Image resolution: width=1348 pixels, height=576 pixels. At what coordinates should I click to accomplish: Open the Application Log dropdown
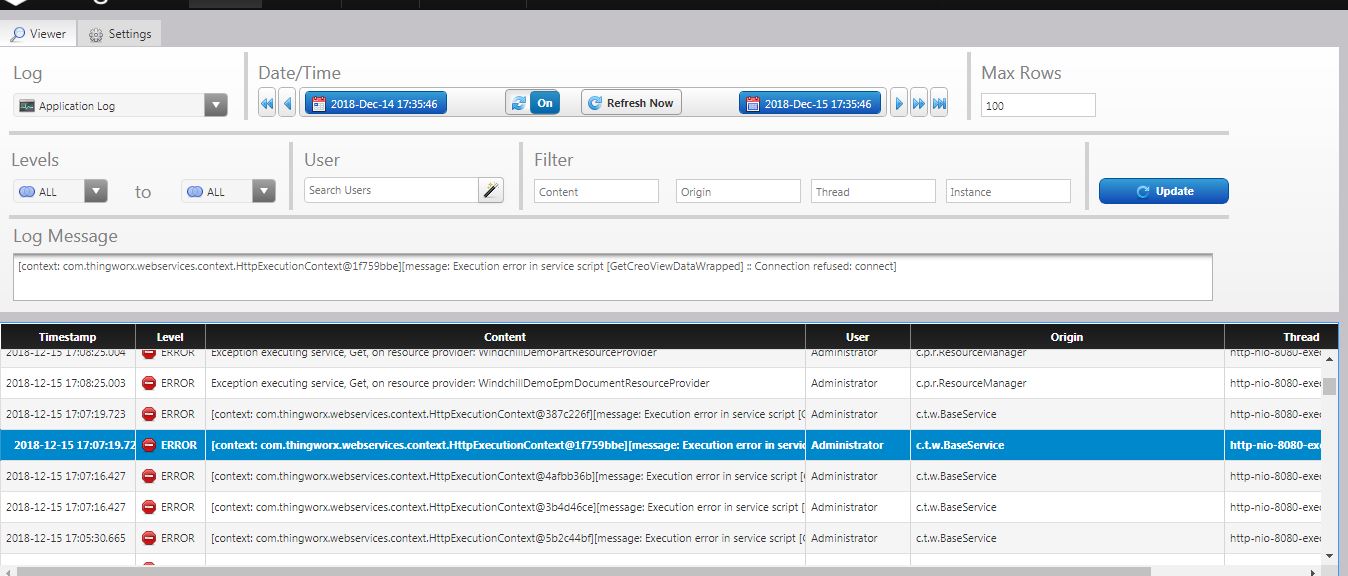[x=216, y=104]
